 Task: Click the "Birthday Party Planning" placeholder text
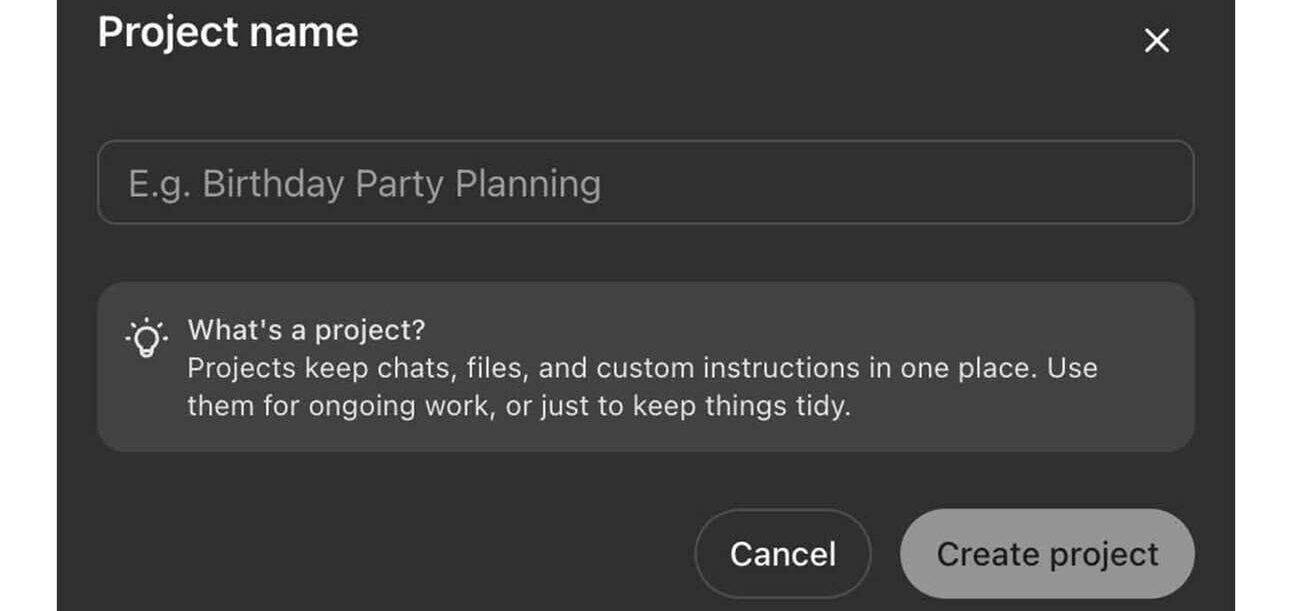tap(402, 184)
